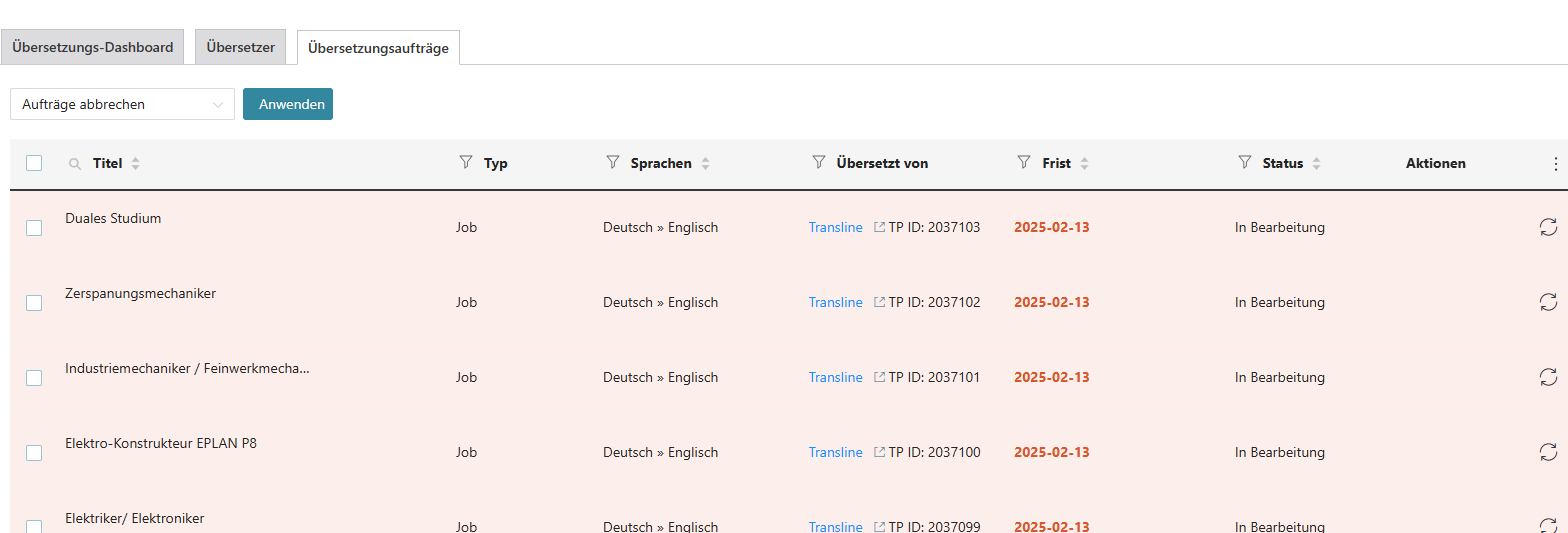Switch to the Übersetzungs-Dashboard tab

(x=93, y=47)
